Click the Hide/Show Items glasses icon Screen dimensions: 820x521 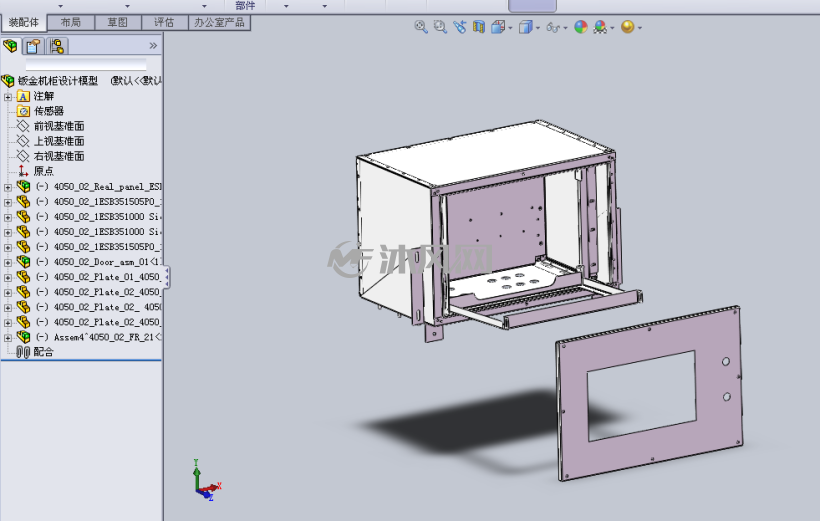(x=553, y=27)
